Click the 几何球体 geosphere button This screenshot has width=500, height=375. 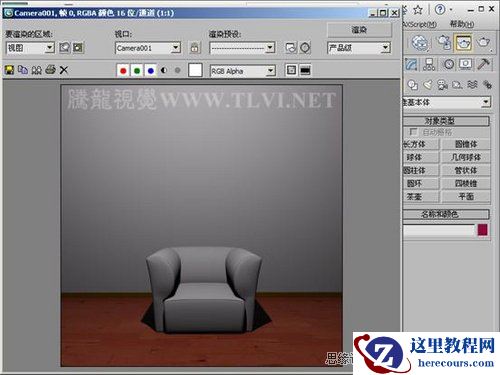pyautogui.click(x=466, y=157)
